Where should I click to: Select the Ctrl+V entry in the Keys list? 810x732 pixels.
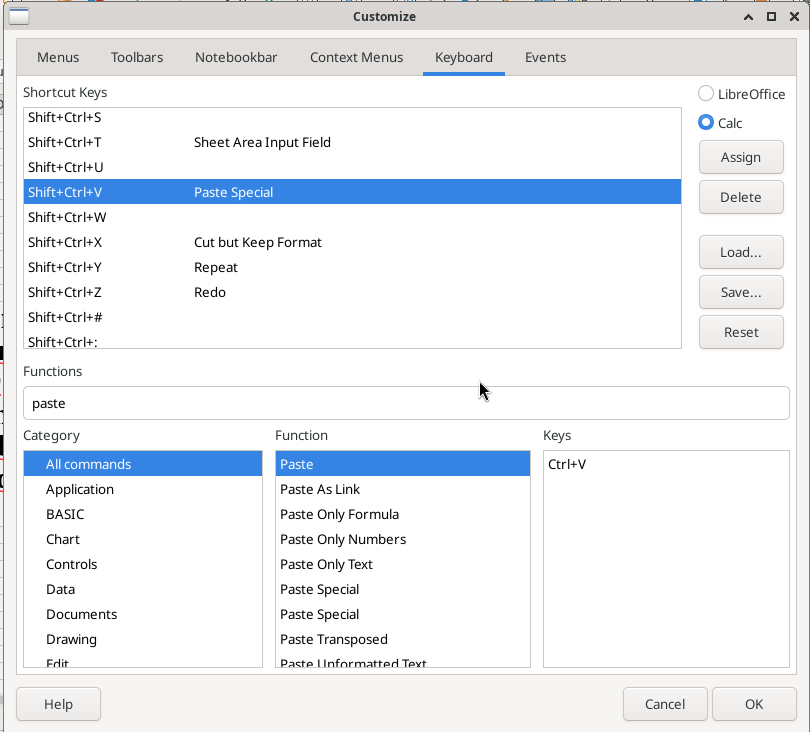(567, 464)
